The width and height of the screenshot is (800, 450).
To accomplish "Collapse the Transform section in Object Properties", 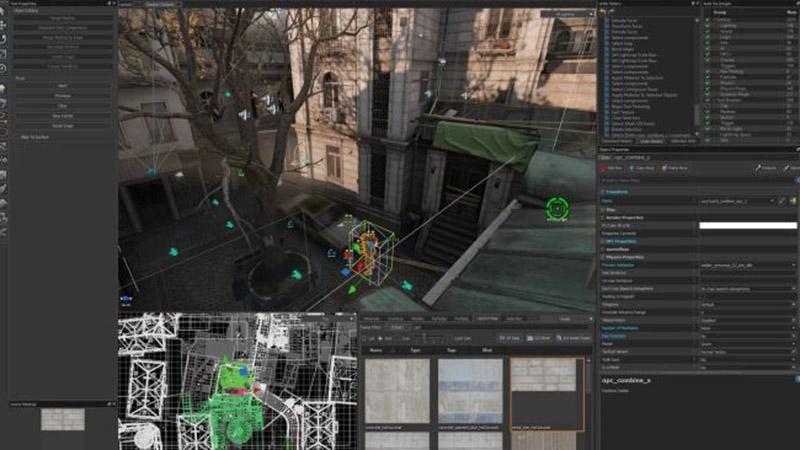I will coord(602,191).
